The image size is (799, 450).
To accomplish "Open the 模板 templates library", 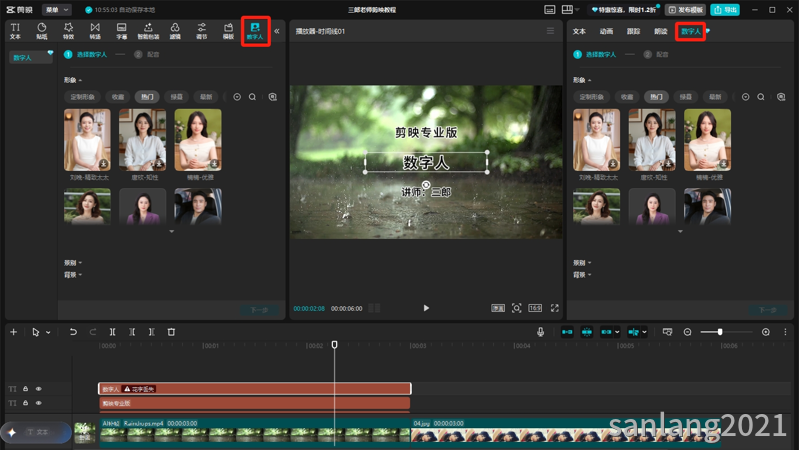I will 228,31.
